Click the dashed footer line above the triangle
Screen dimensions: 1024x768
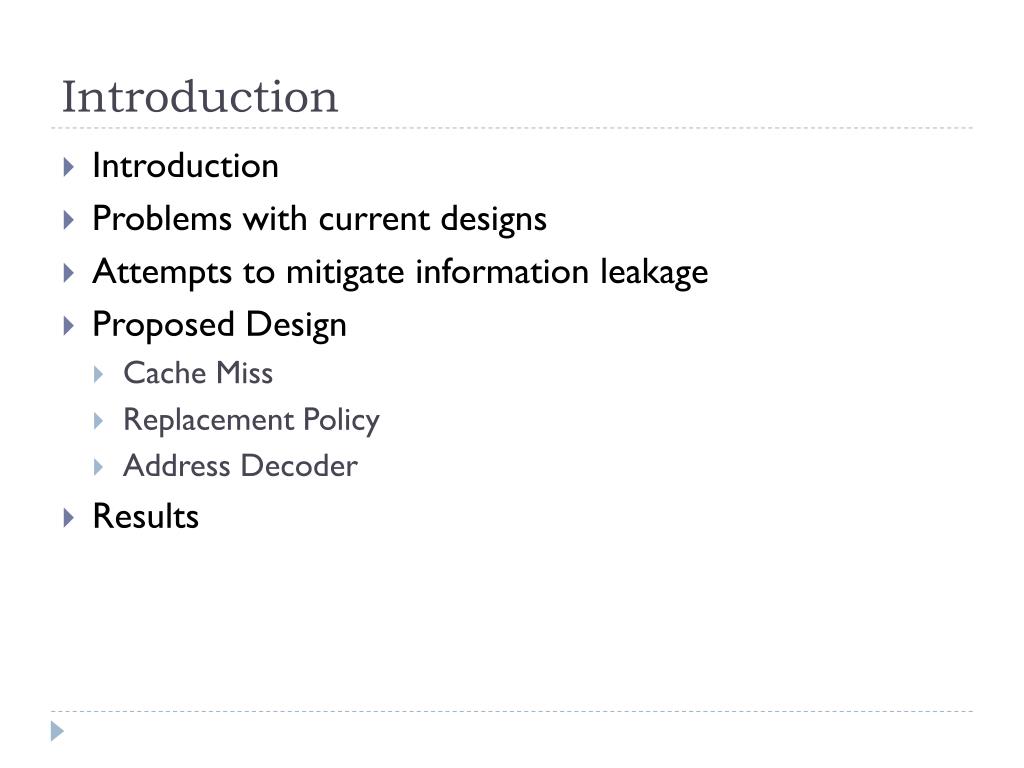click(512, 711)
